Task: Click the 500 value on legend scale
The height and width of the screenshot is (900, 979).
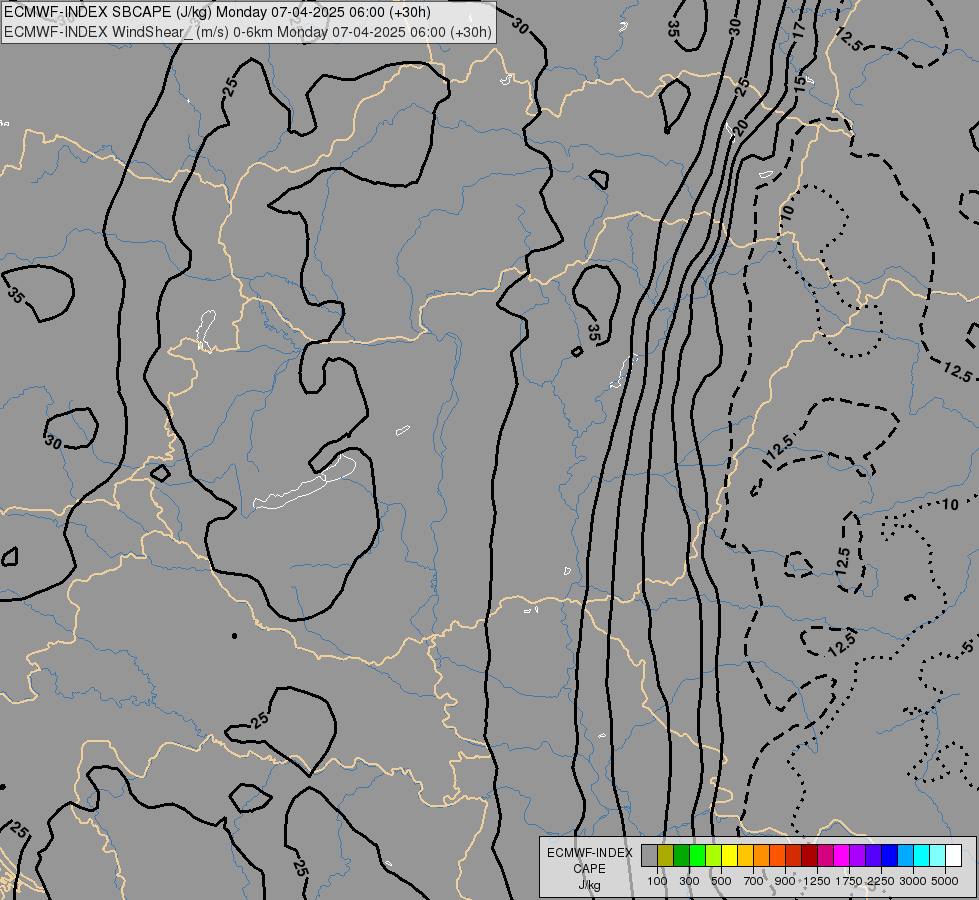Action: [721, 881]
